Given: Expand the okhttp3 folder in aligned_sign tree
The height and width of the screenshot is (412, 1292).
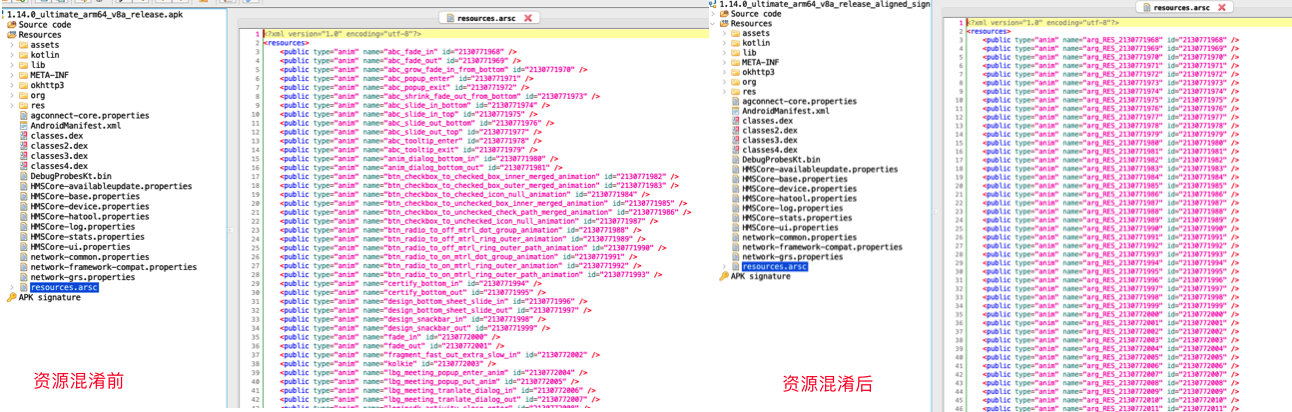Looking at the screenshot, I should click(x=724, y=72).
